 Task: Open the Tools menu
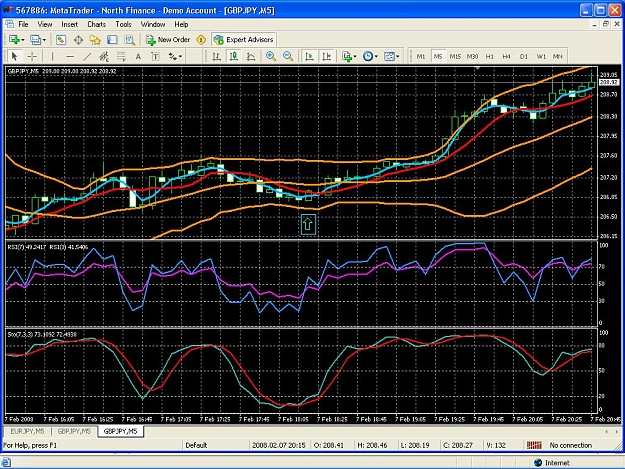click(123, 24)
